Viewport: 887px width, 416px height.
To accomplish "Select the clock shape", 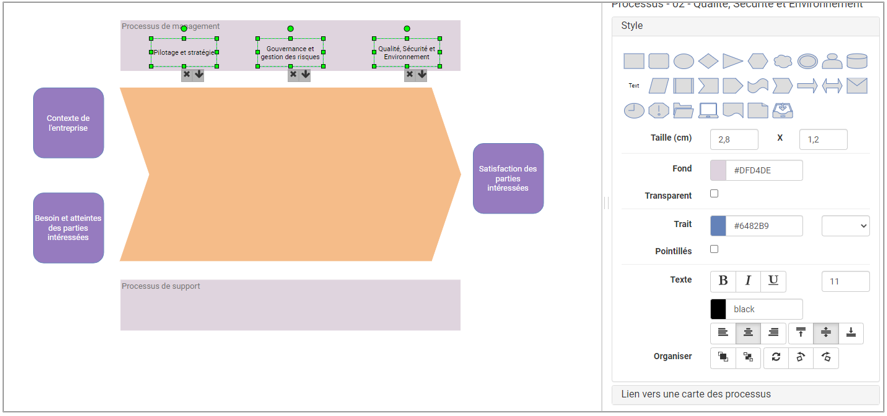I will tap(634, 111).
